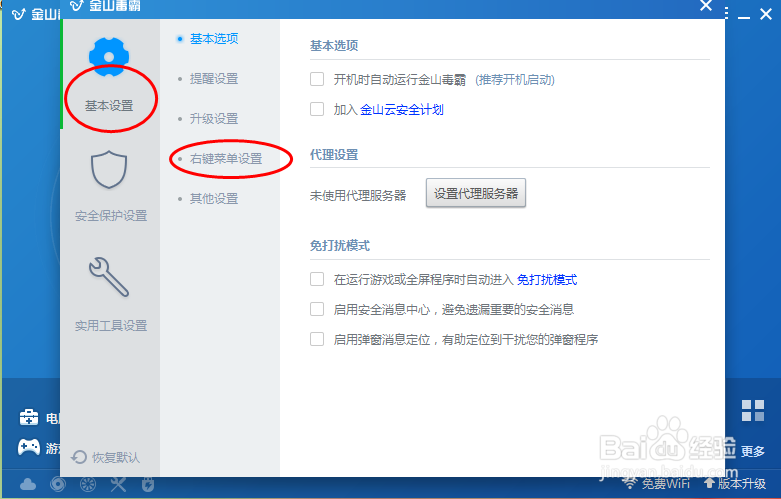Click the 恢复默认 text
Viewport: 781px width, 499px height.
point(116,457)
